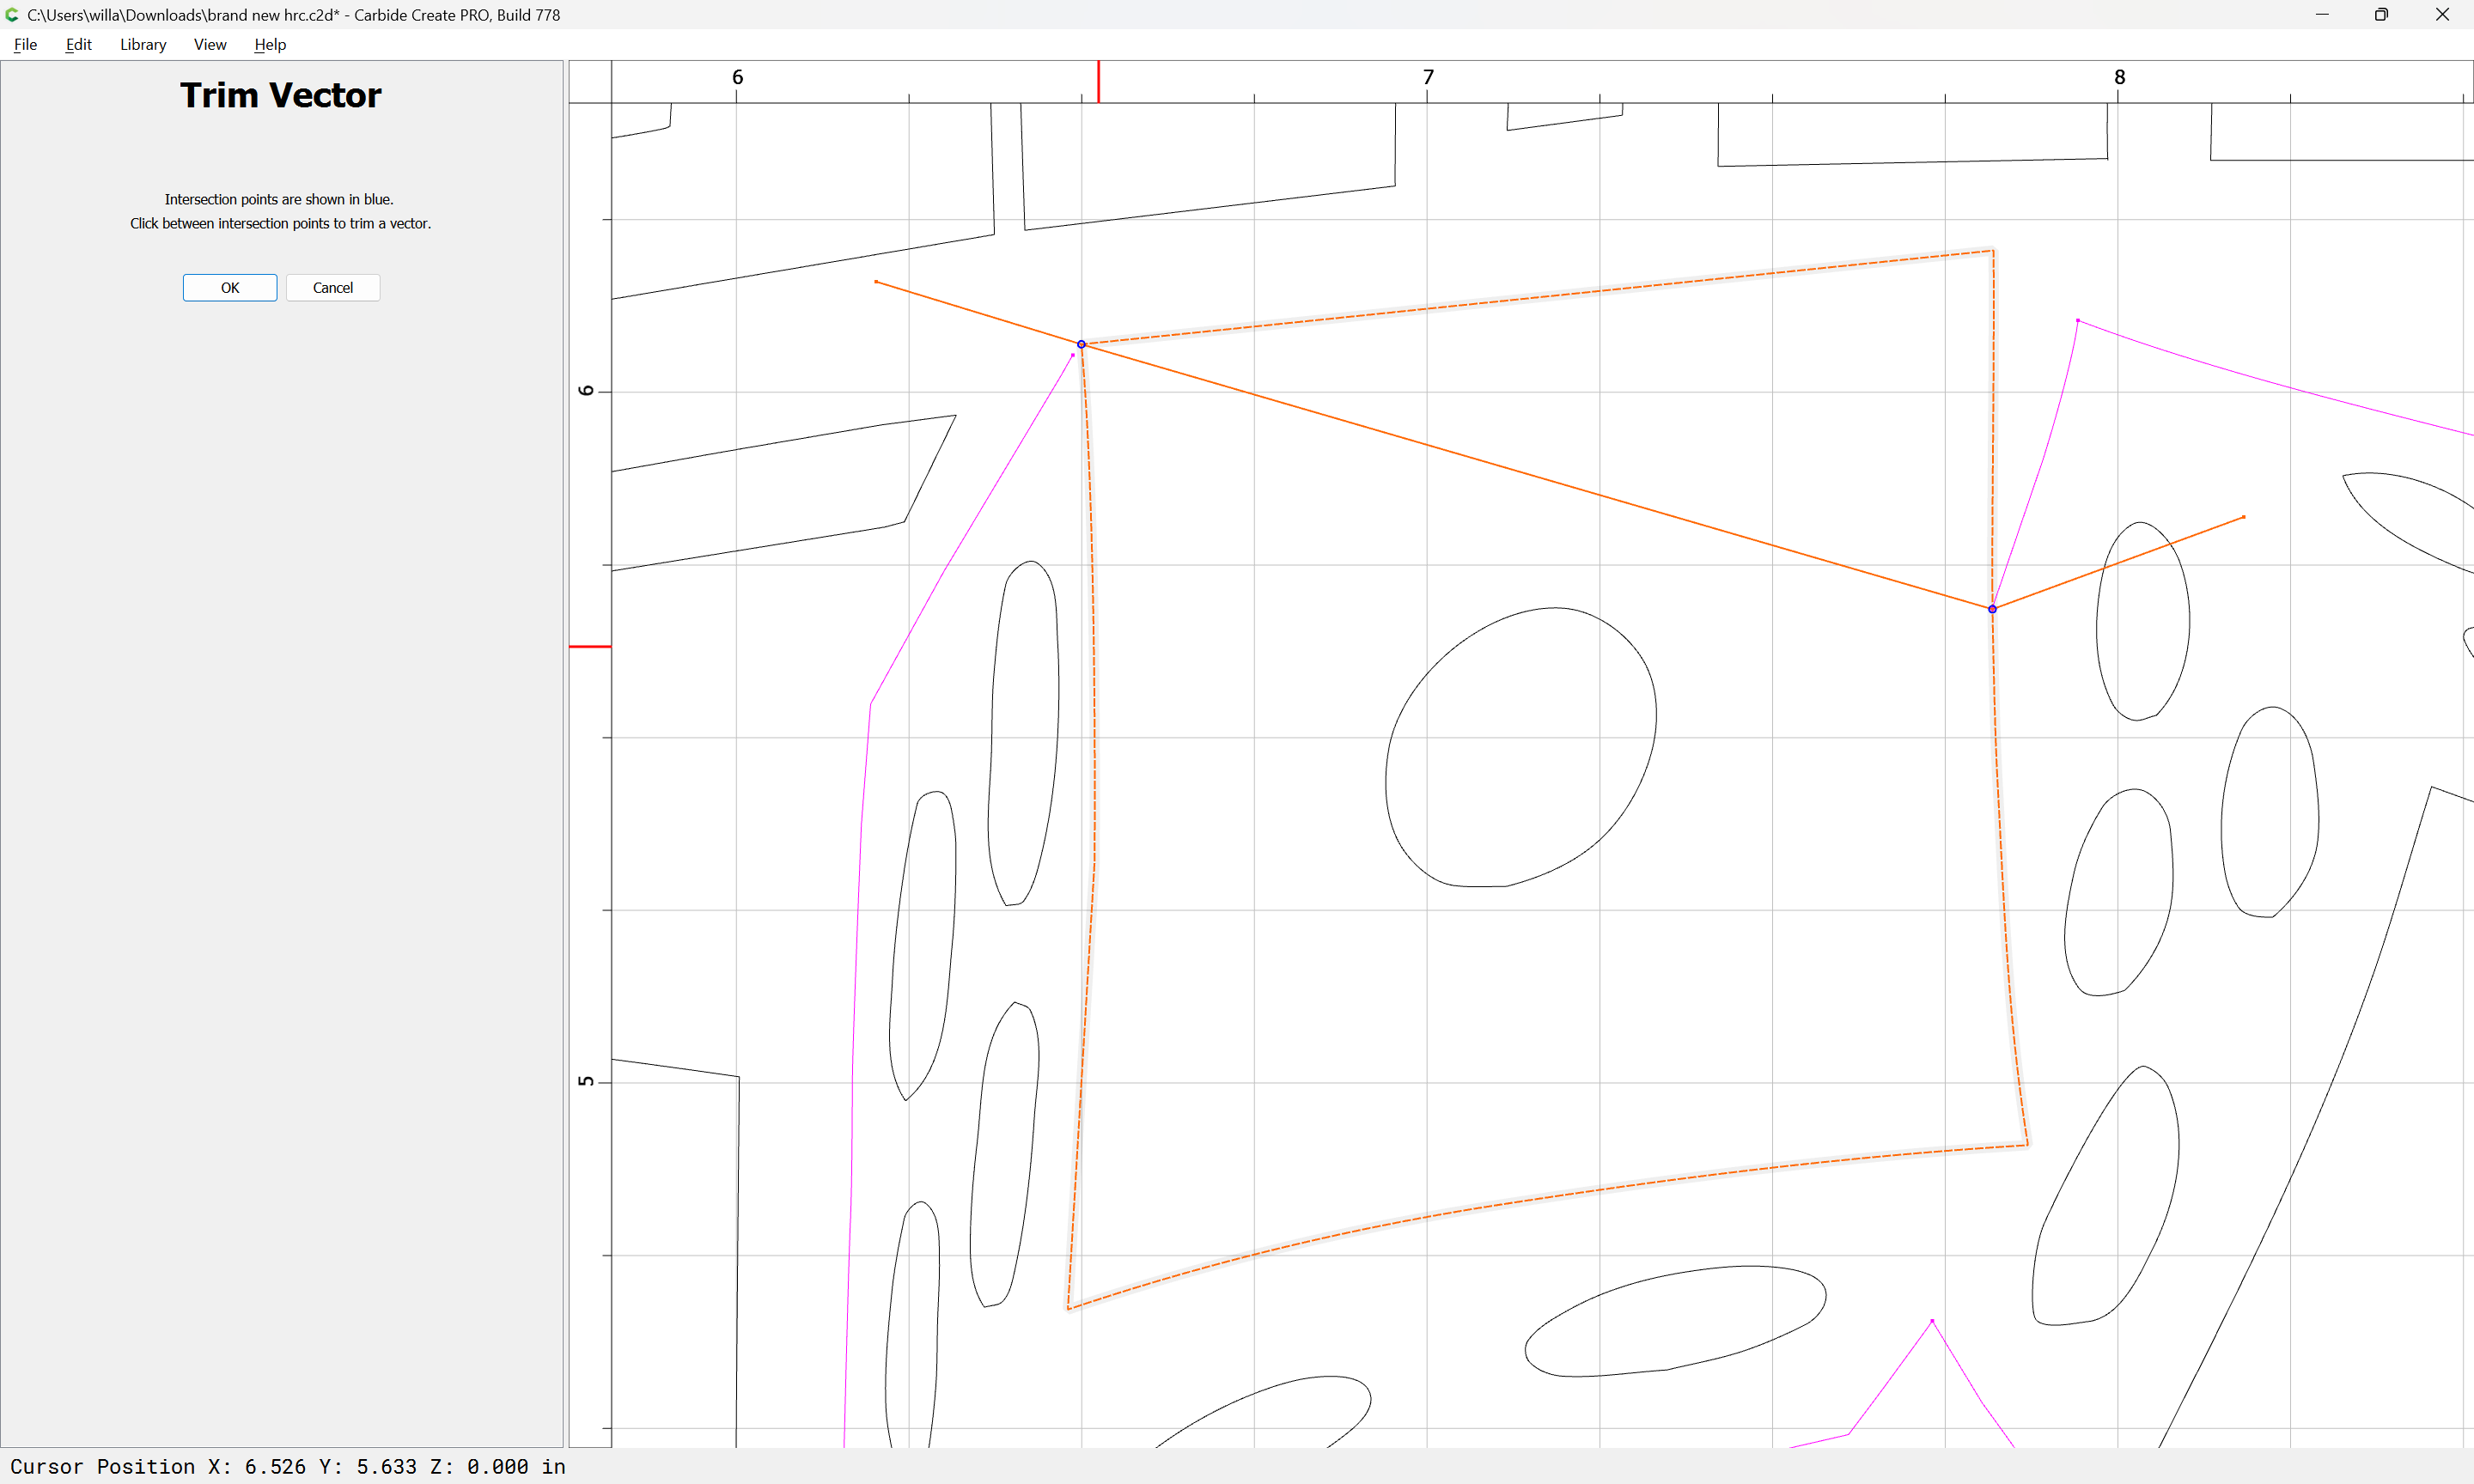
Task: Click the orange segment left of the upper-left intersection
Action: (x=978, y=313)
